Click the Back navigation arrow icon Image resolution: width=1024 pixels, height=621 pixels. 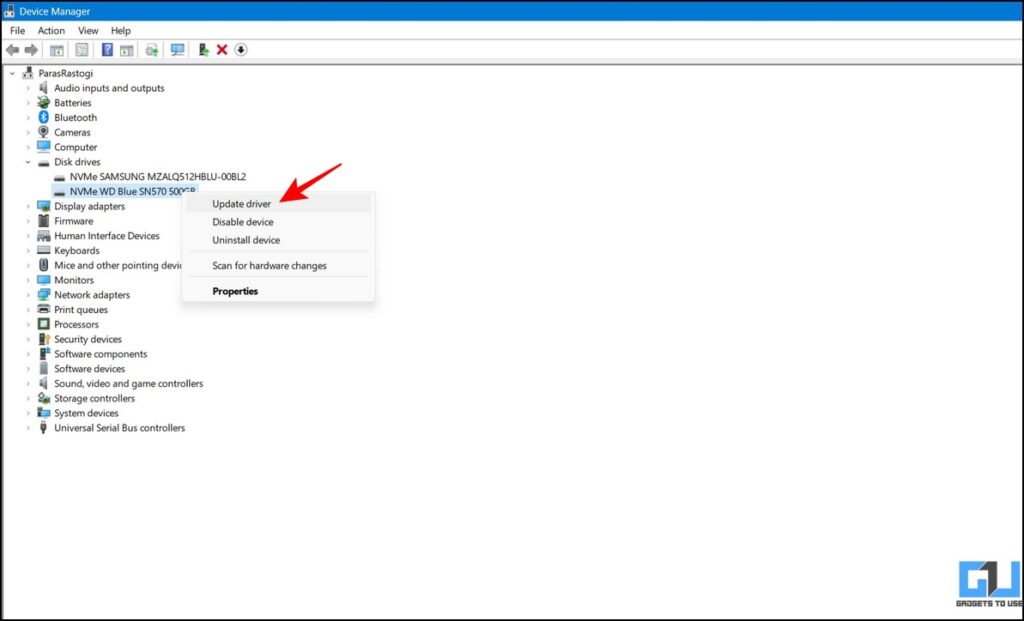coord(14,49)
